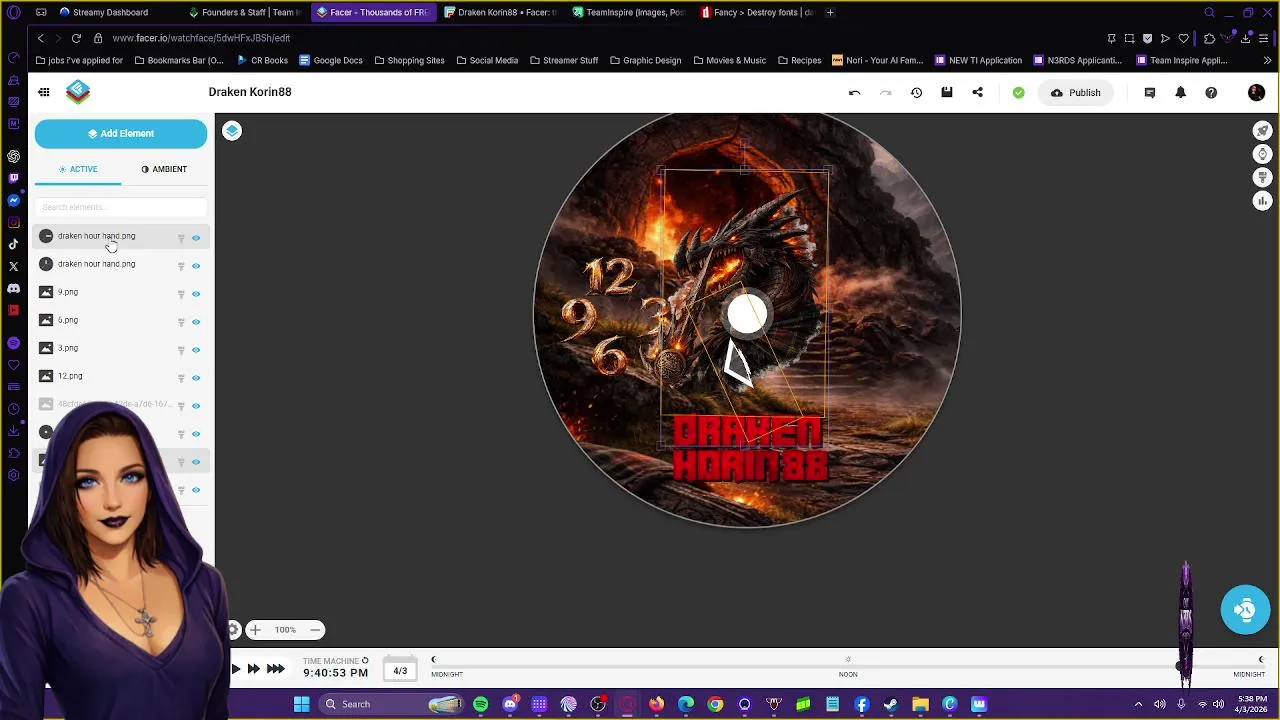Image resolution: width=1280 pixels, height=720 pixels.
Task: Hide the 3.png layer
Action: click(196, 350)
